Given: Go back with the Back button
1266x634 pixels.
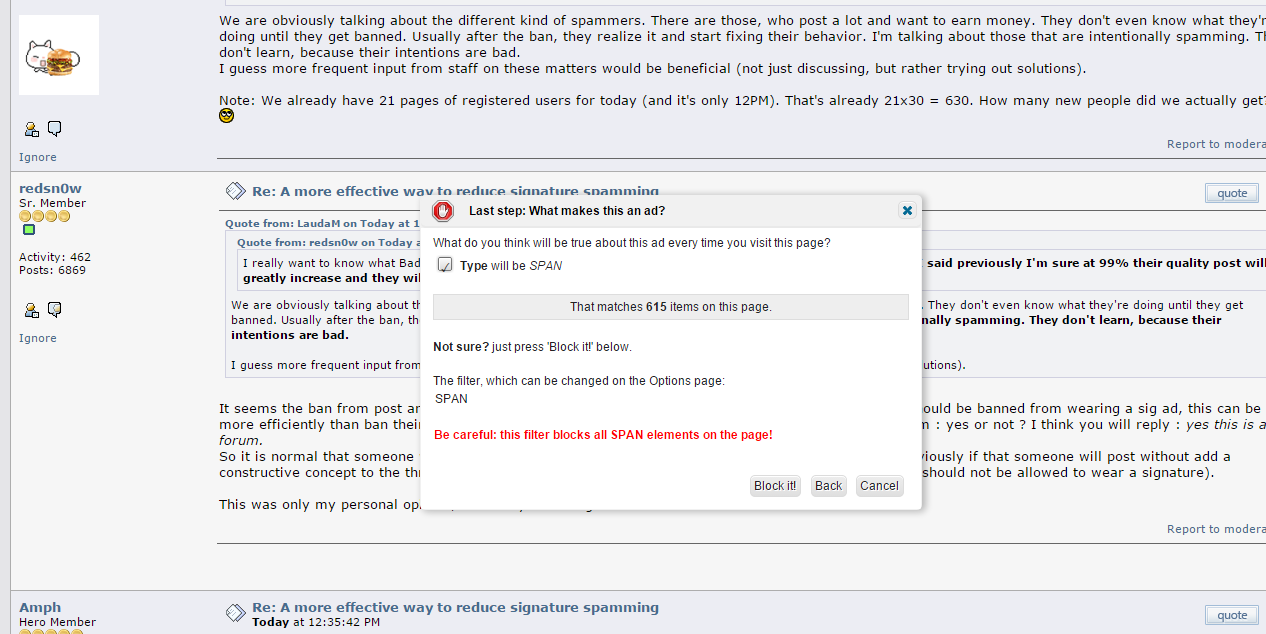Looking at the screenshot, I should pos(828,486).
